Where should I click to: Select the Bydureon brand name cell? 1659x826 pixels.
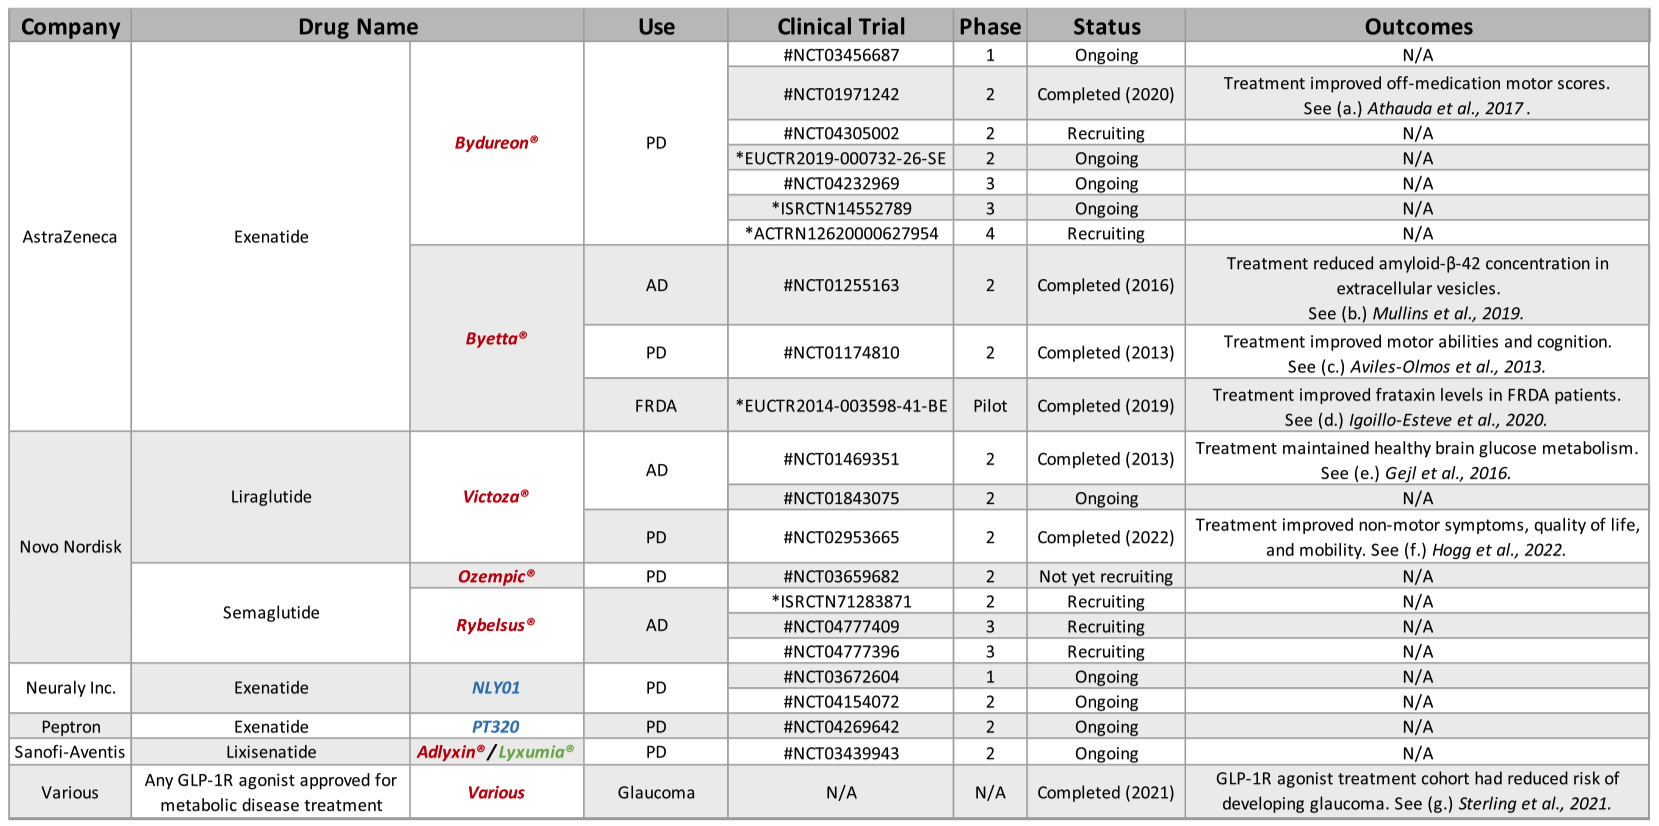coord(496,143)
